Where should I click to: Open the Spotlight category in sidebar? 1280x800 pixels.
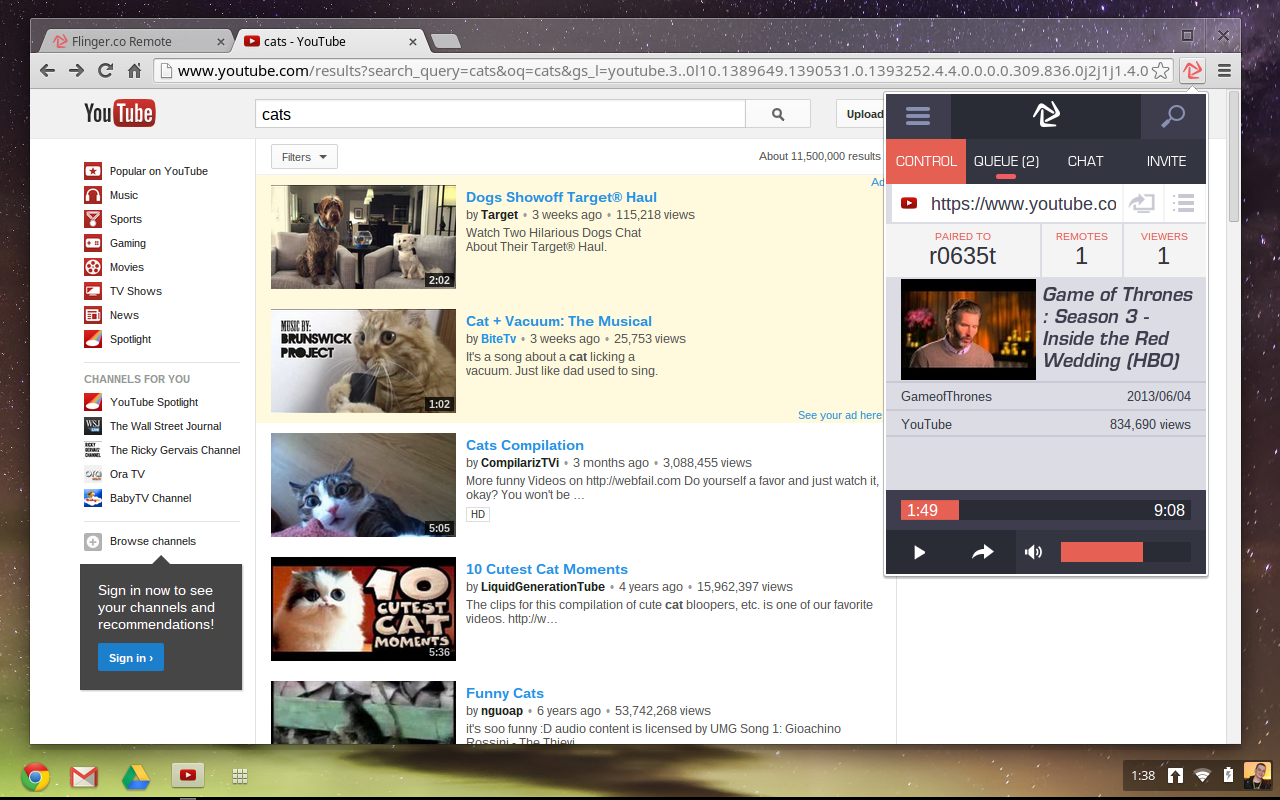(118, 339)
